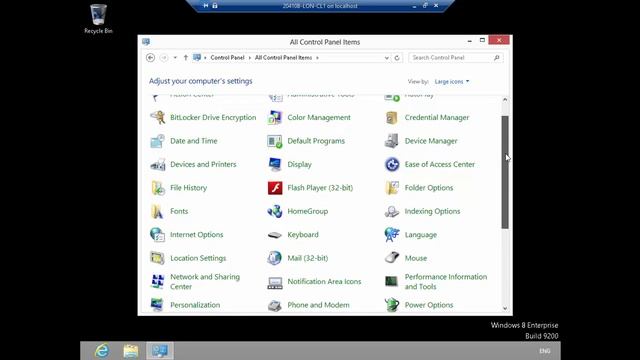Launch Internet Explorer from the taskbar

click(x=102, y=351)
